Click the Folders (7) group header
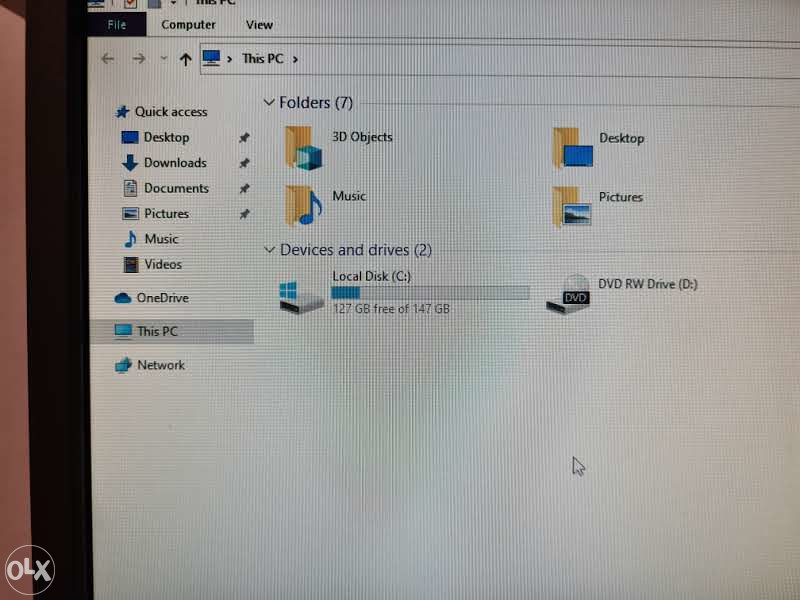 [x=316, y=103]
